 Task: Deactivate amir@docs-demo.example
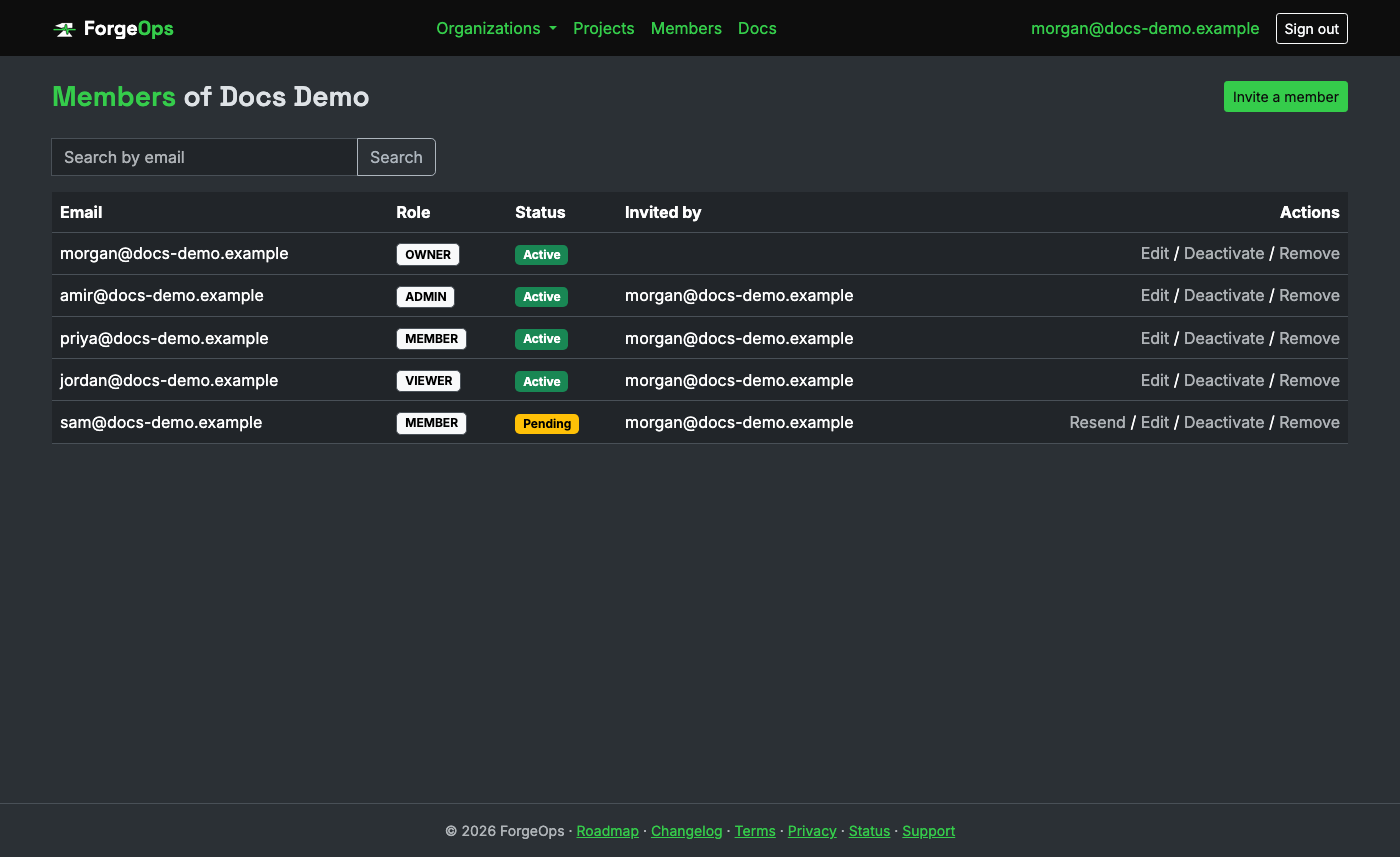point(1224,296)
